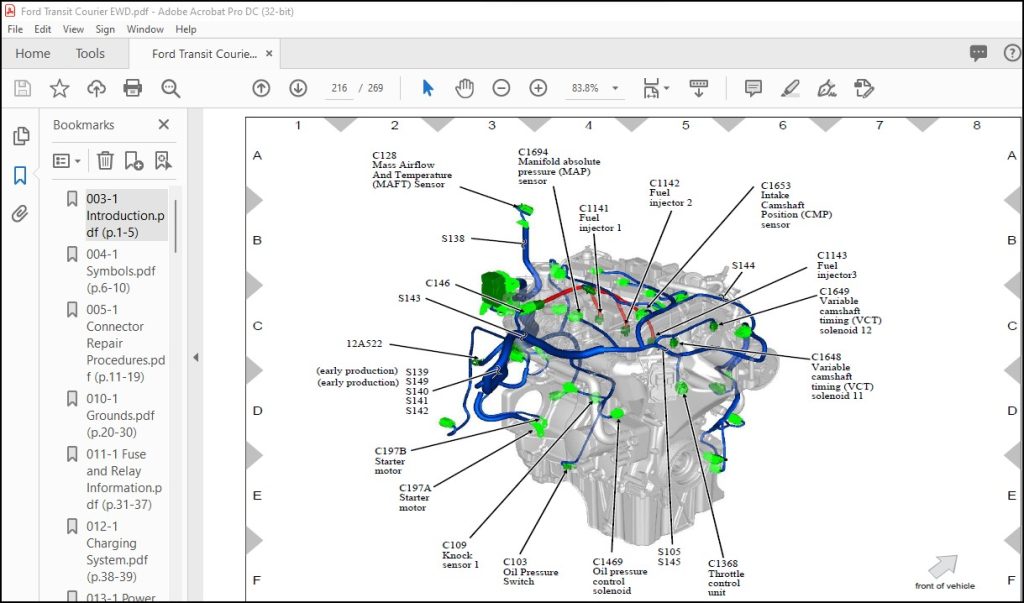Open the File menu
1024x603 pixels.
(x=15, y=29)
